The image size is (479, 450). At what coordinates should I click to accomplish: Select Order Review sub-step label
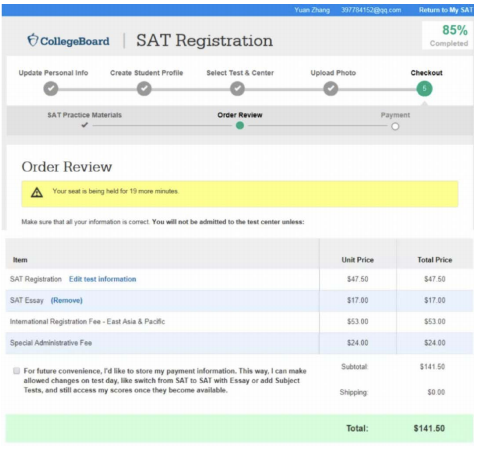[x=240, y=115]
